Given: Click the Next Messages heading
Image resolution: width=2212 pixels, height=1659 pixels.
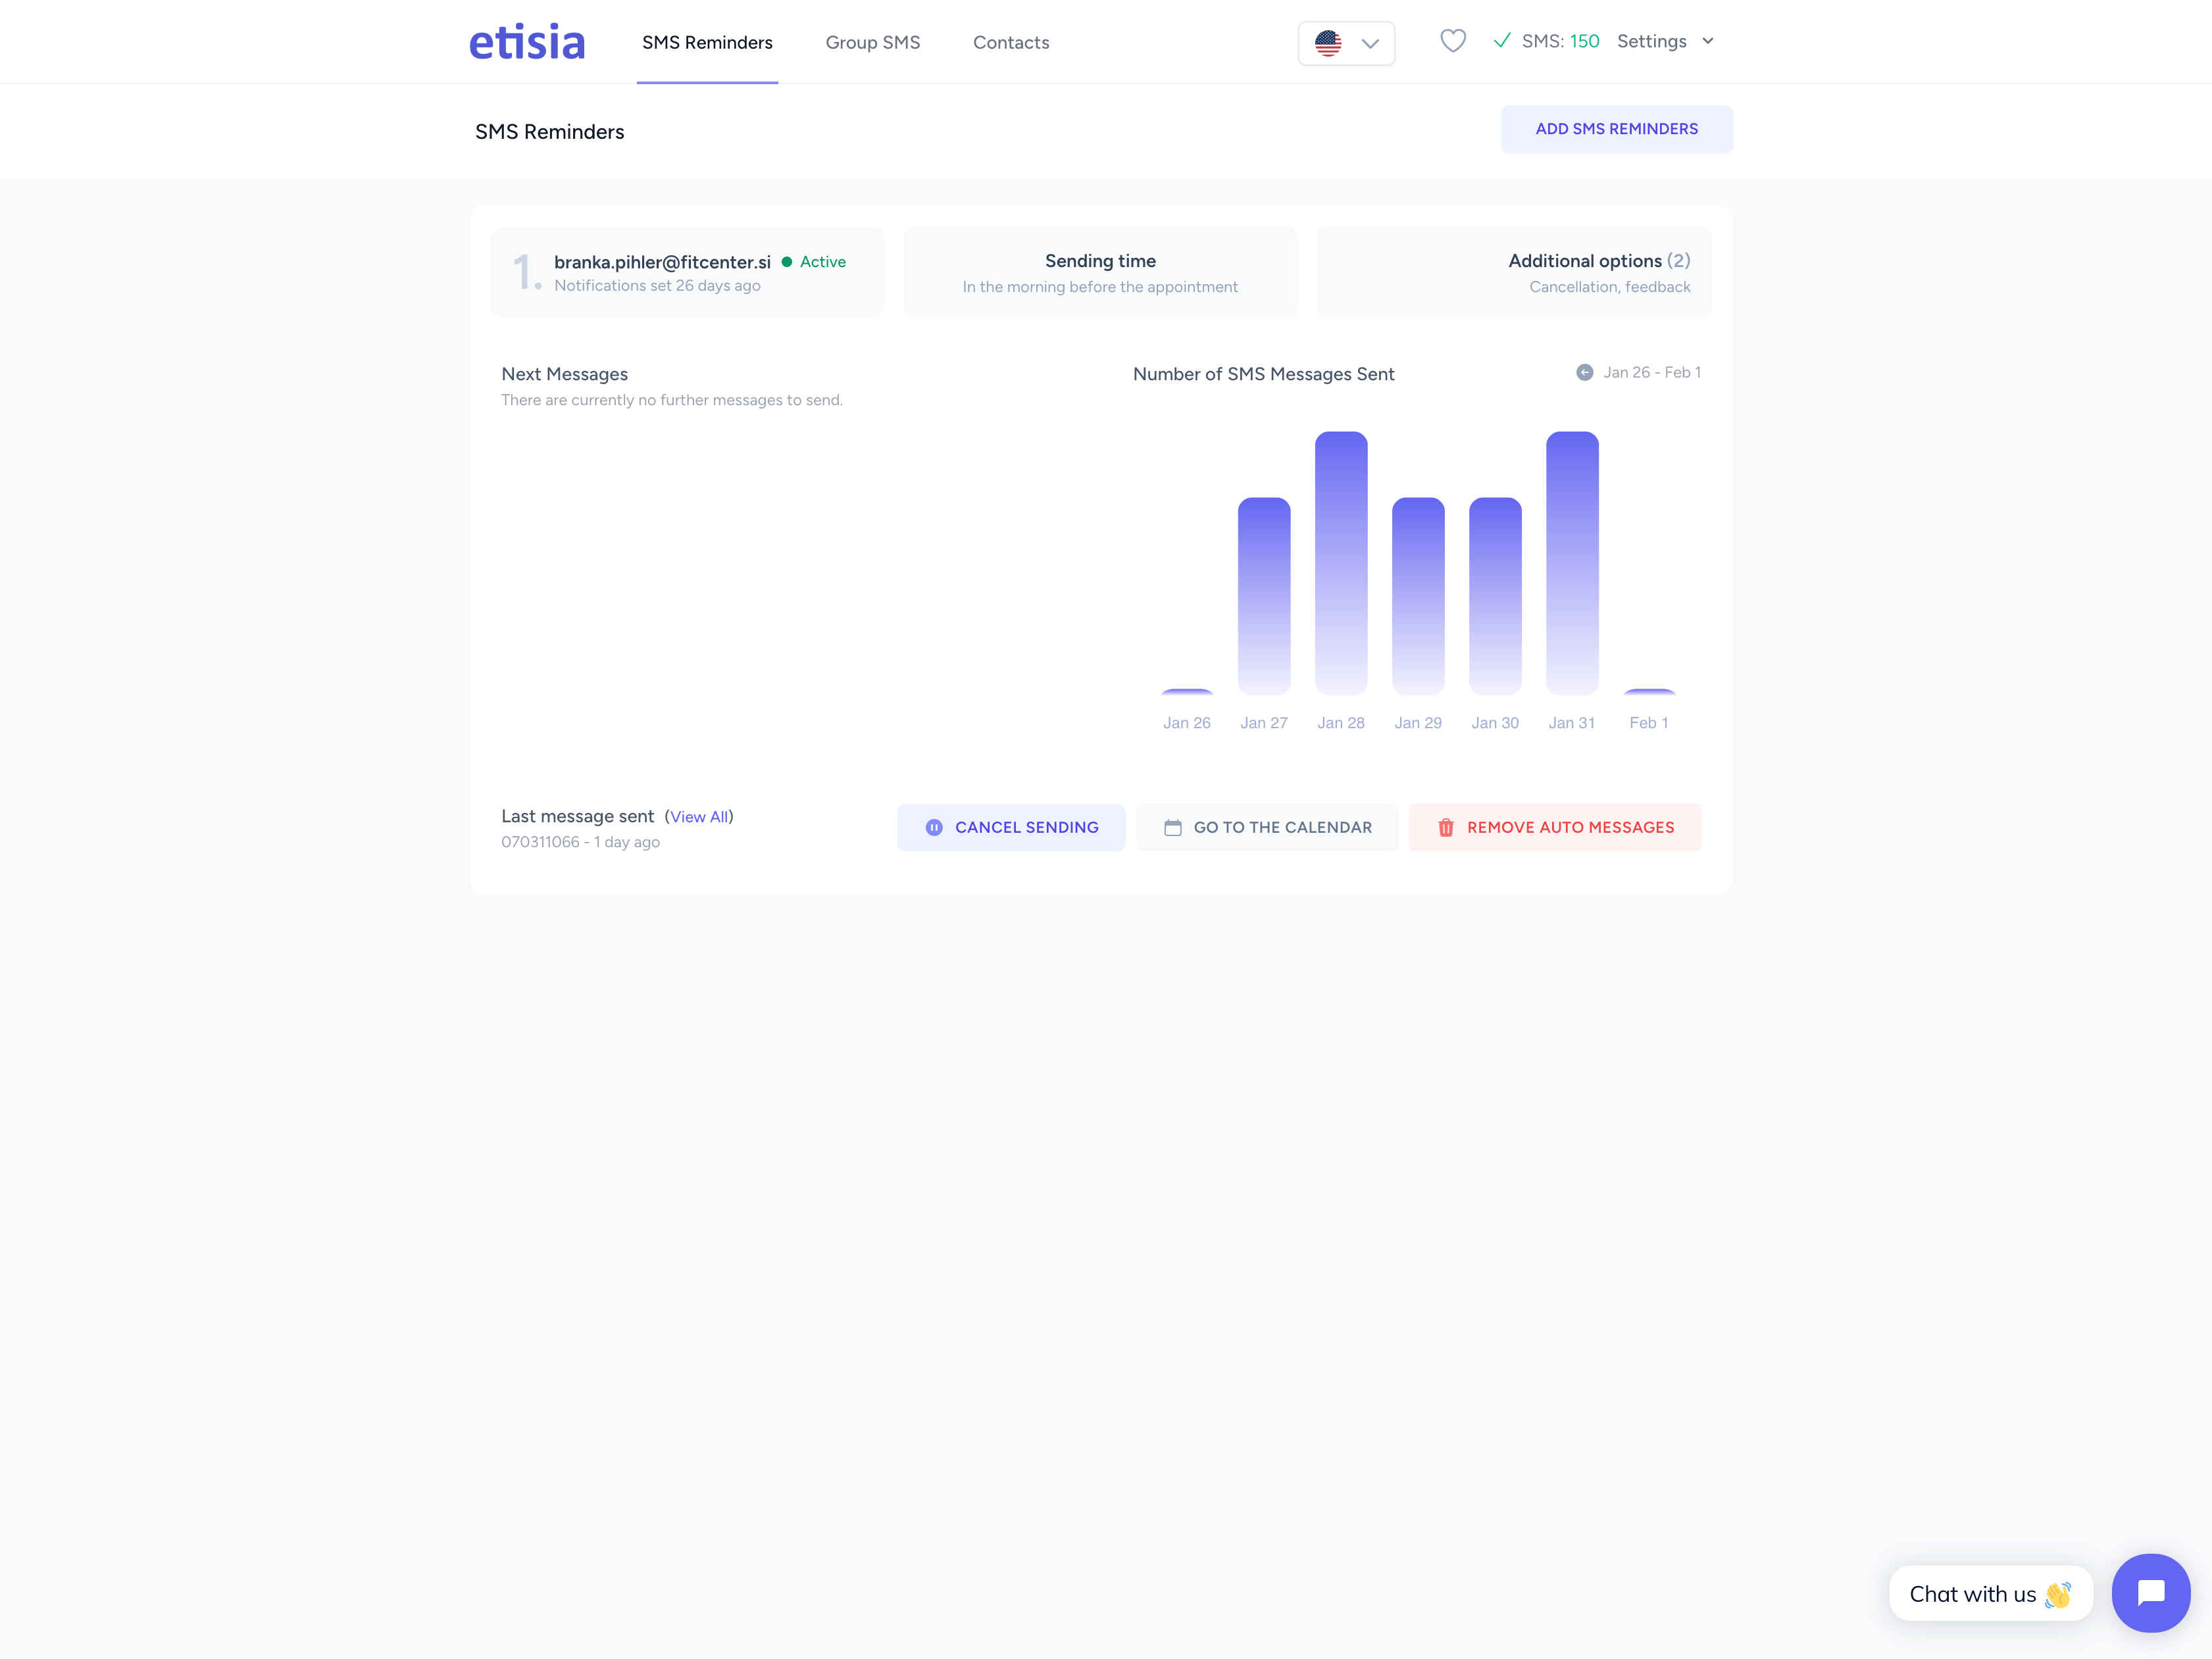Looking at the screenshot, I should coord(564,374).
